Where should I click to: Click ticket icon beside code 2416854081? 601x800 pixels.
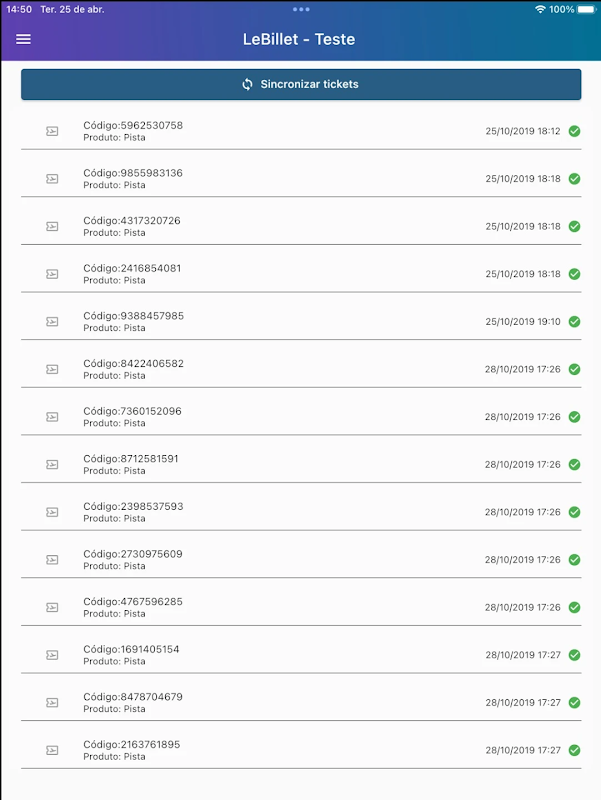click(52, 274)
